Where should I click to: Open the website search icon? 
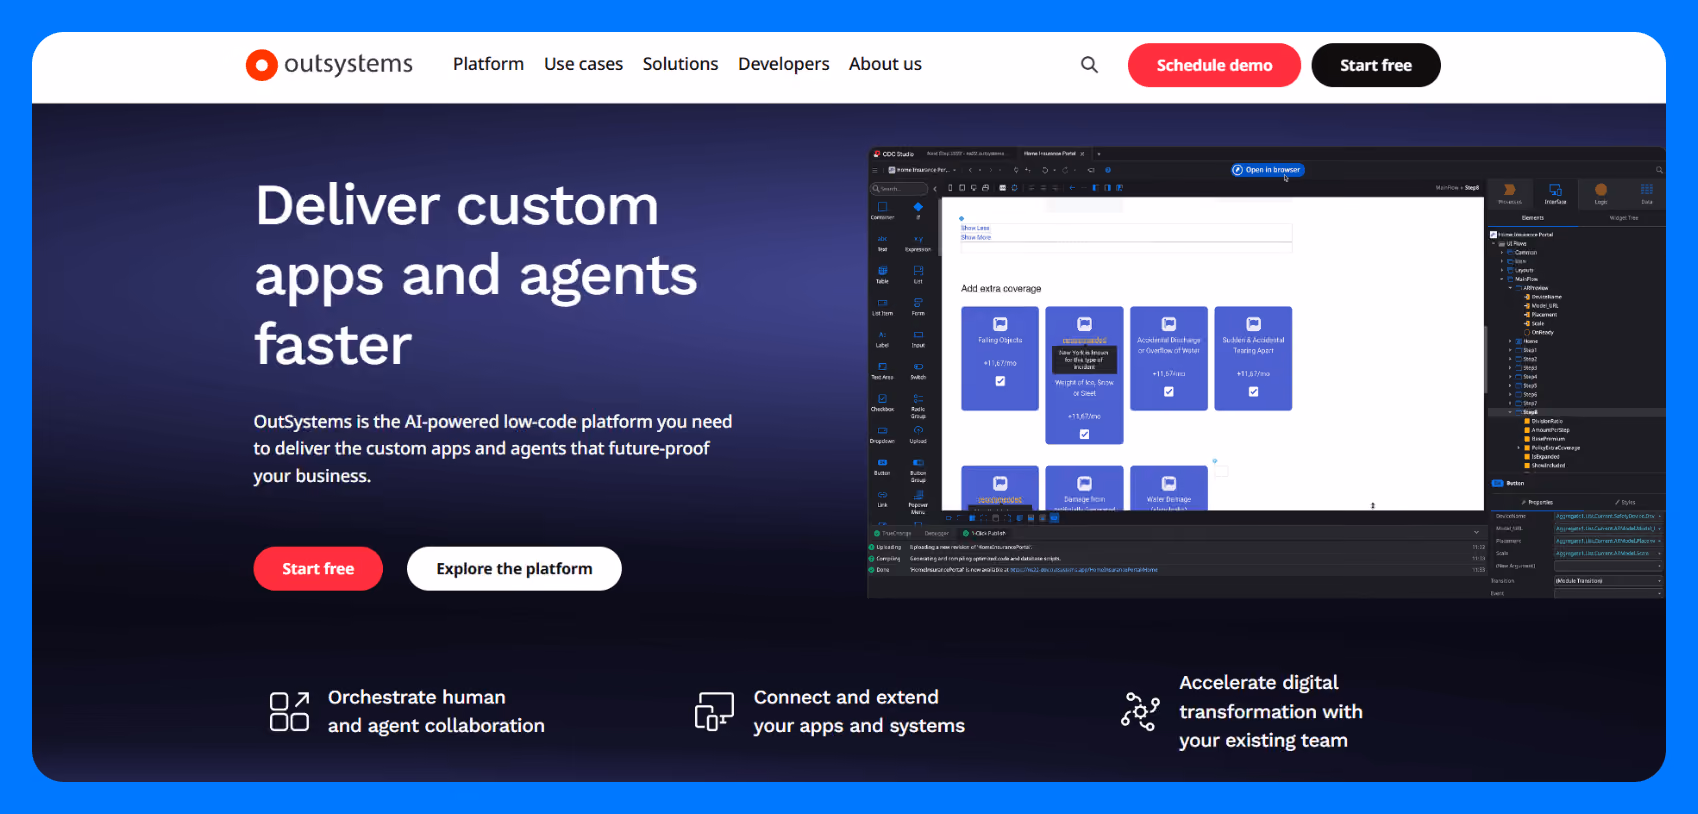point(1089,65)
